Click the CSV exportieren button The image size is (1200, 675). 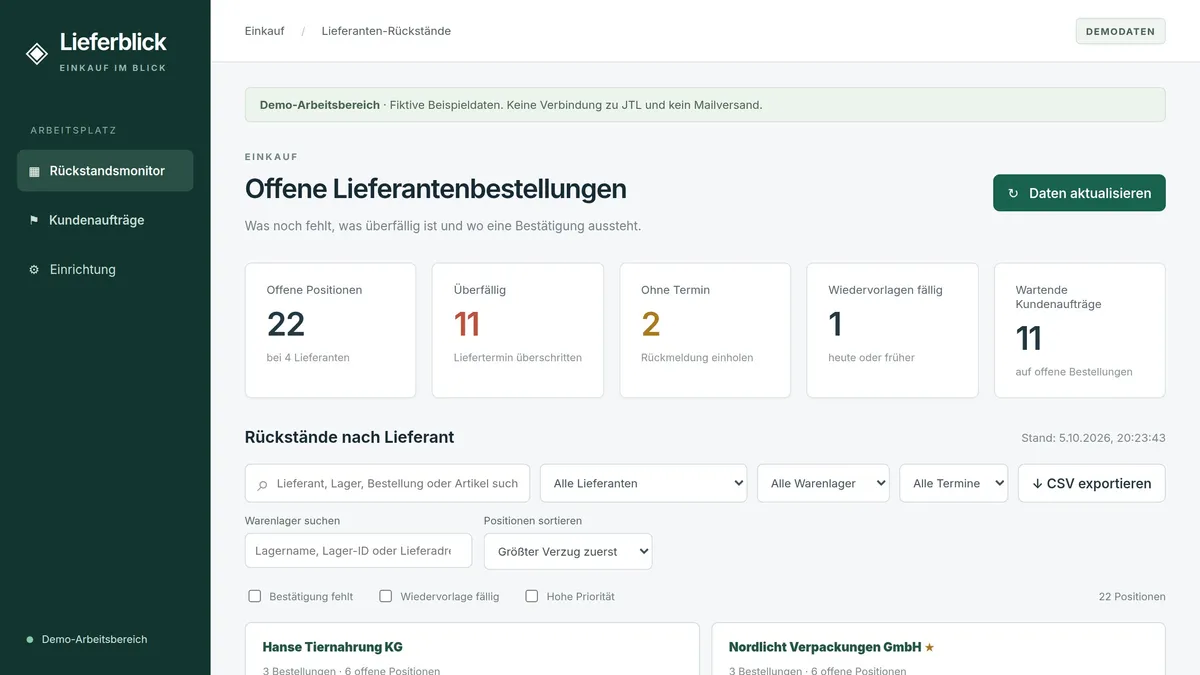tap(1092, 483)
